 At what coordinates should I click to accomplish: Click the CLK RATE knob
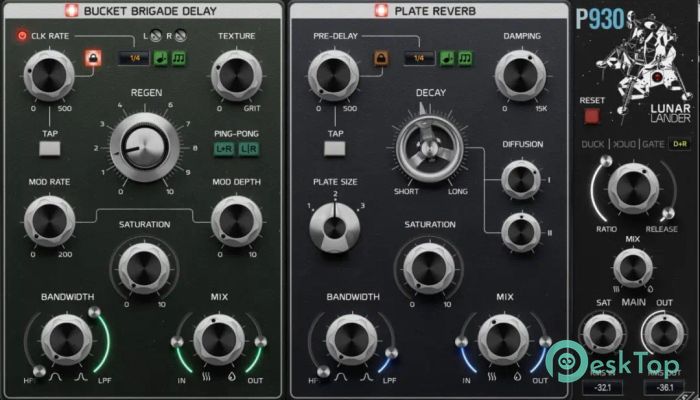pyautogui.click(x=49, y=76)
